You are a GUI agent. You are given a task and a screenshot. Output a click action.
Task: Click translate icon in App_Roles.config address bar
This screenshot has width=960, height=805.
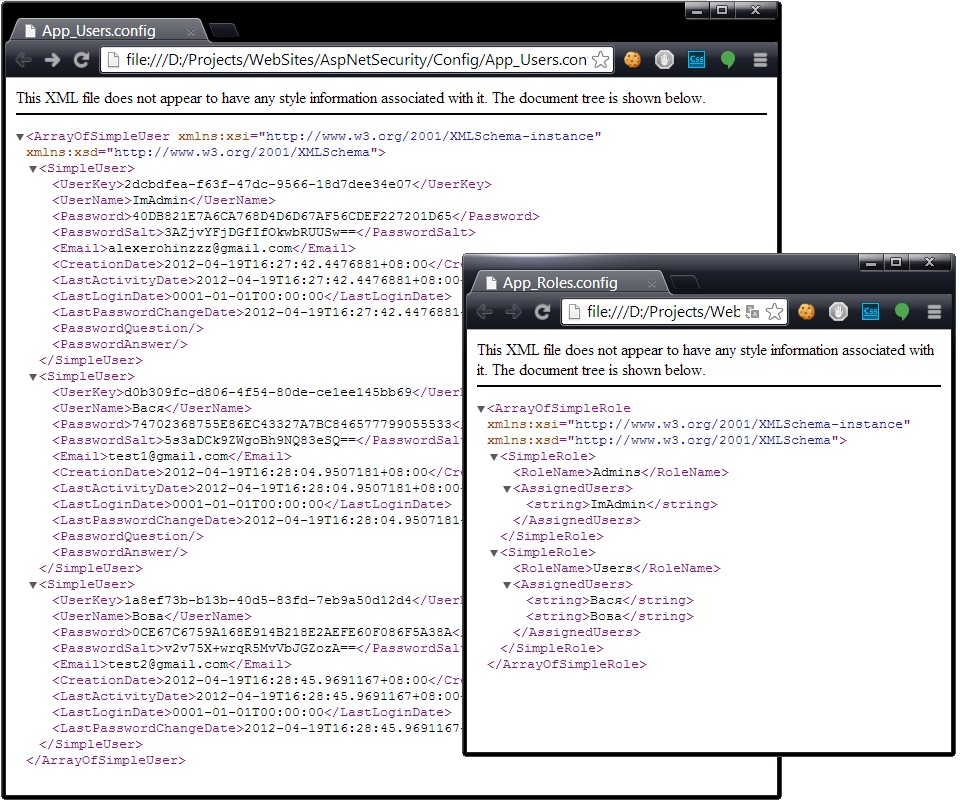752,312
